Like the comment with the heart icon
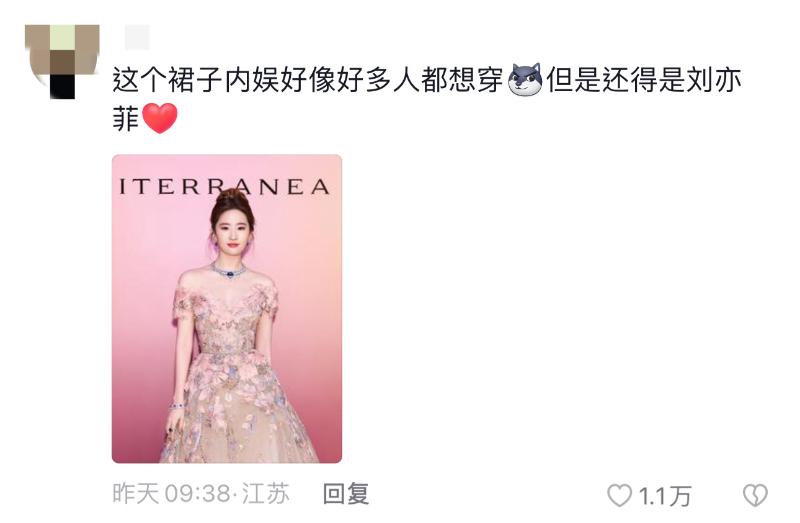 pos(619,495)
